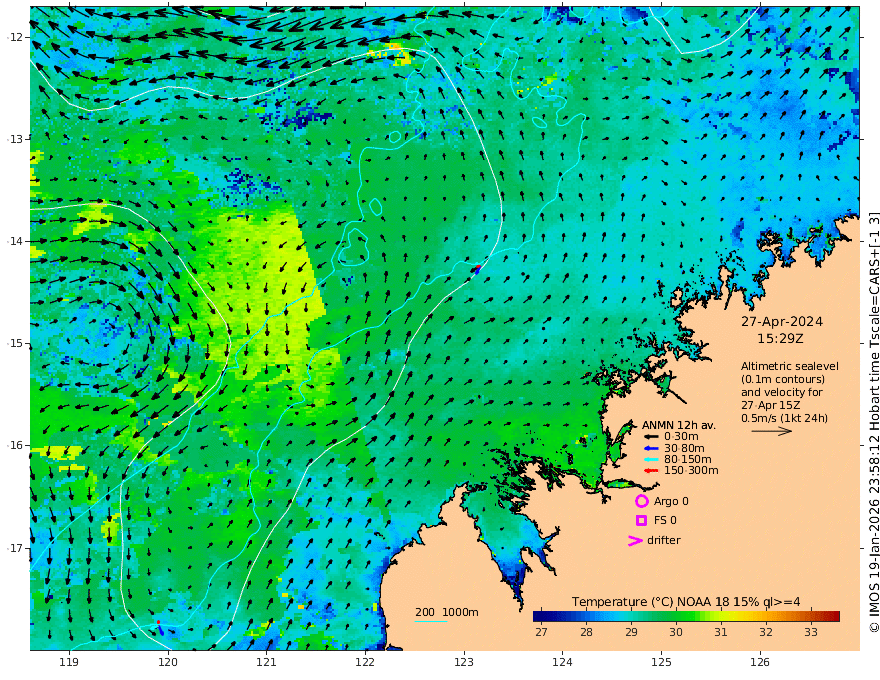Screen dimensions: 880x680
Task: Click the longitude axis label 126
Action: pos(760,663)
